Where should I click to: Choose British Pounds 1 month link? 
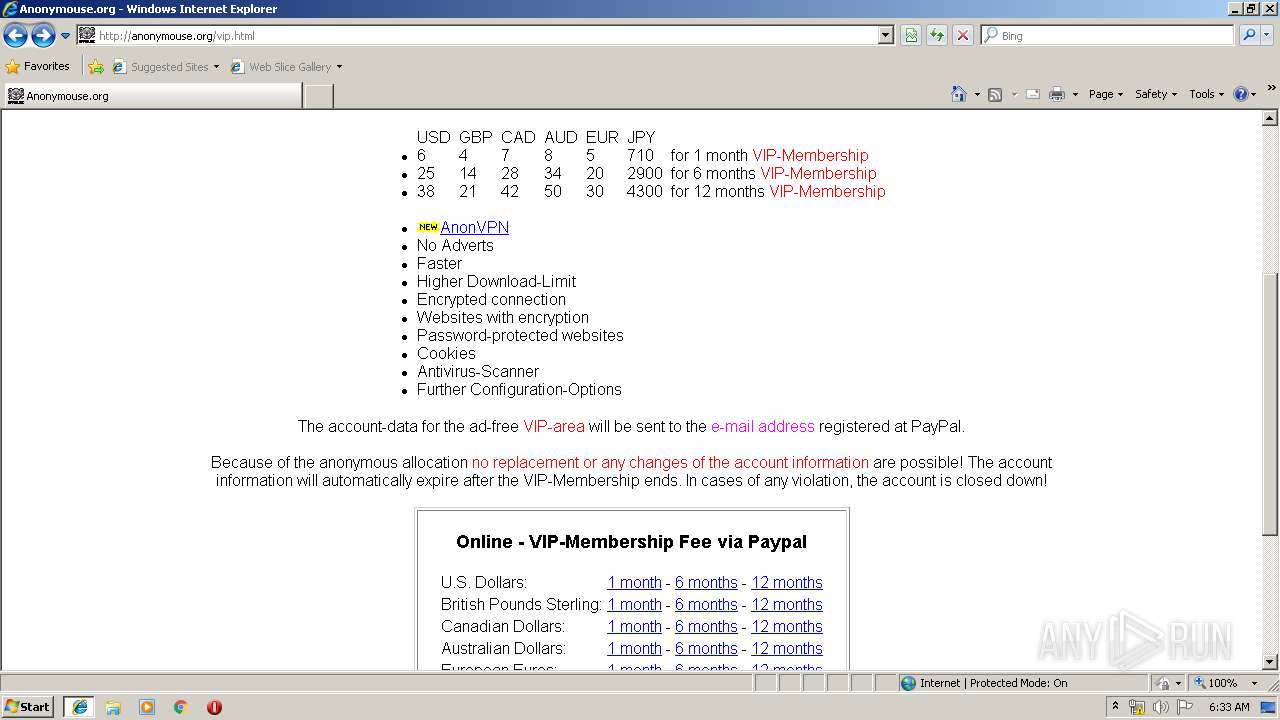pos(634,604)
